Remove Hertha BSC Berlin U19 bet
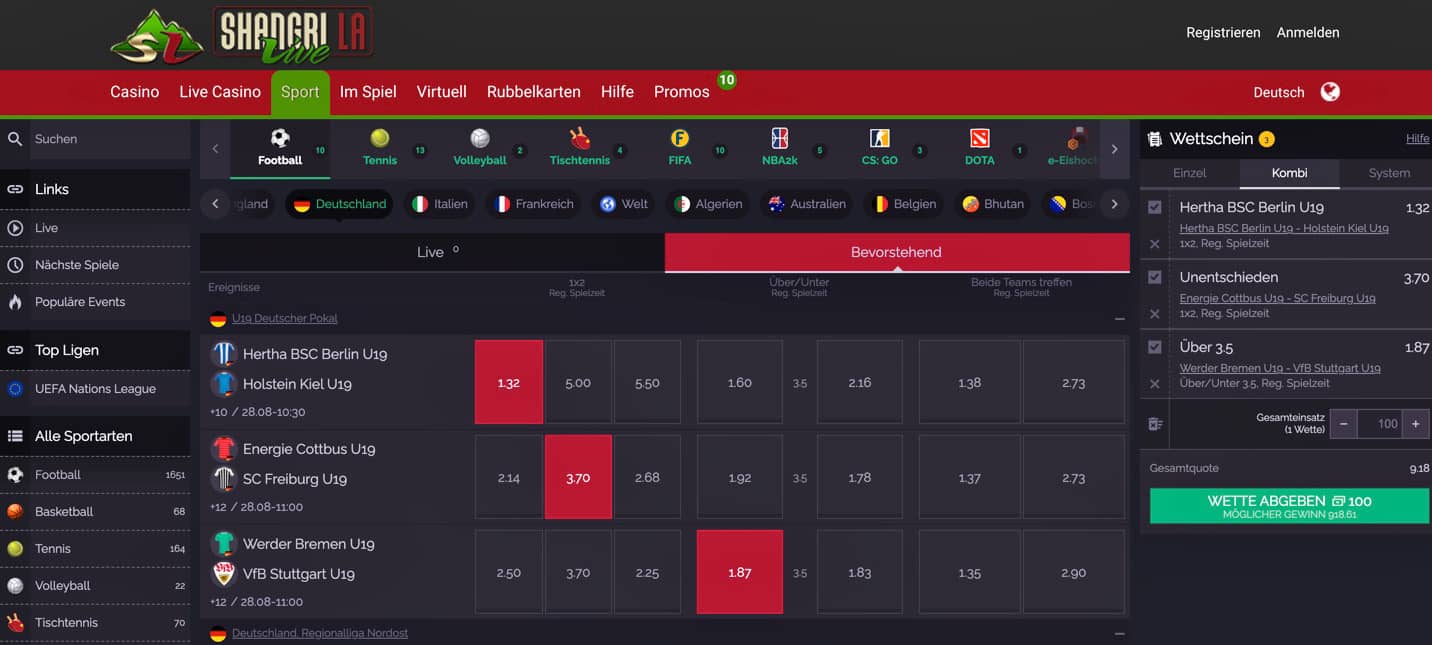Image resolution: width=1432 pixels, height=645 pixels. pos(1155,244)
